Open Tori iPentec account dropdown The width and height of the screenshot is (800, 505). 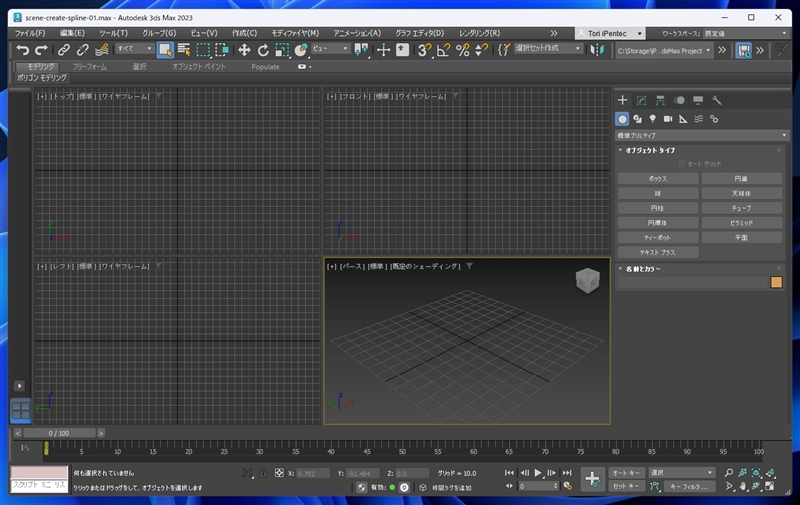[x=610, y=33]
